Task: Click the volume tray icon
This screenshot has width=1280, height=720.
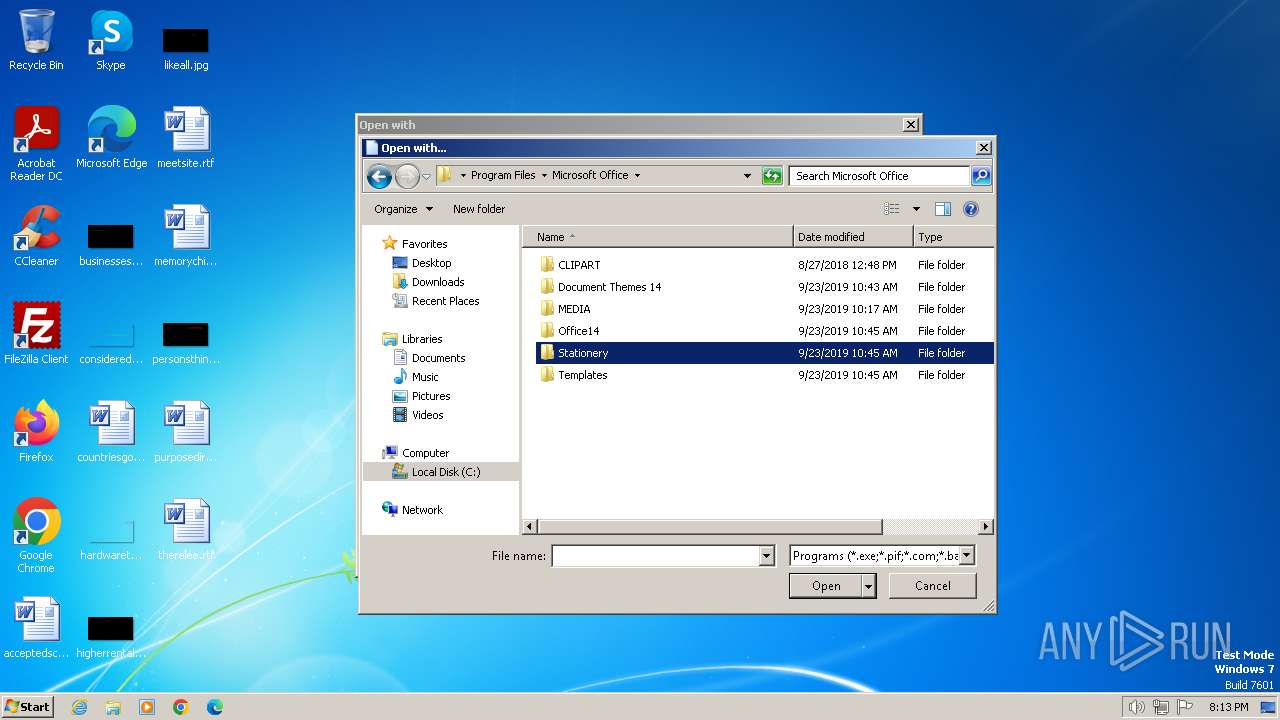Action: (x=1136, y=707)
